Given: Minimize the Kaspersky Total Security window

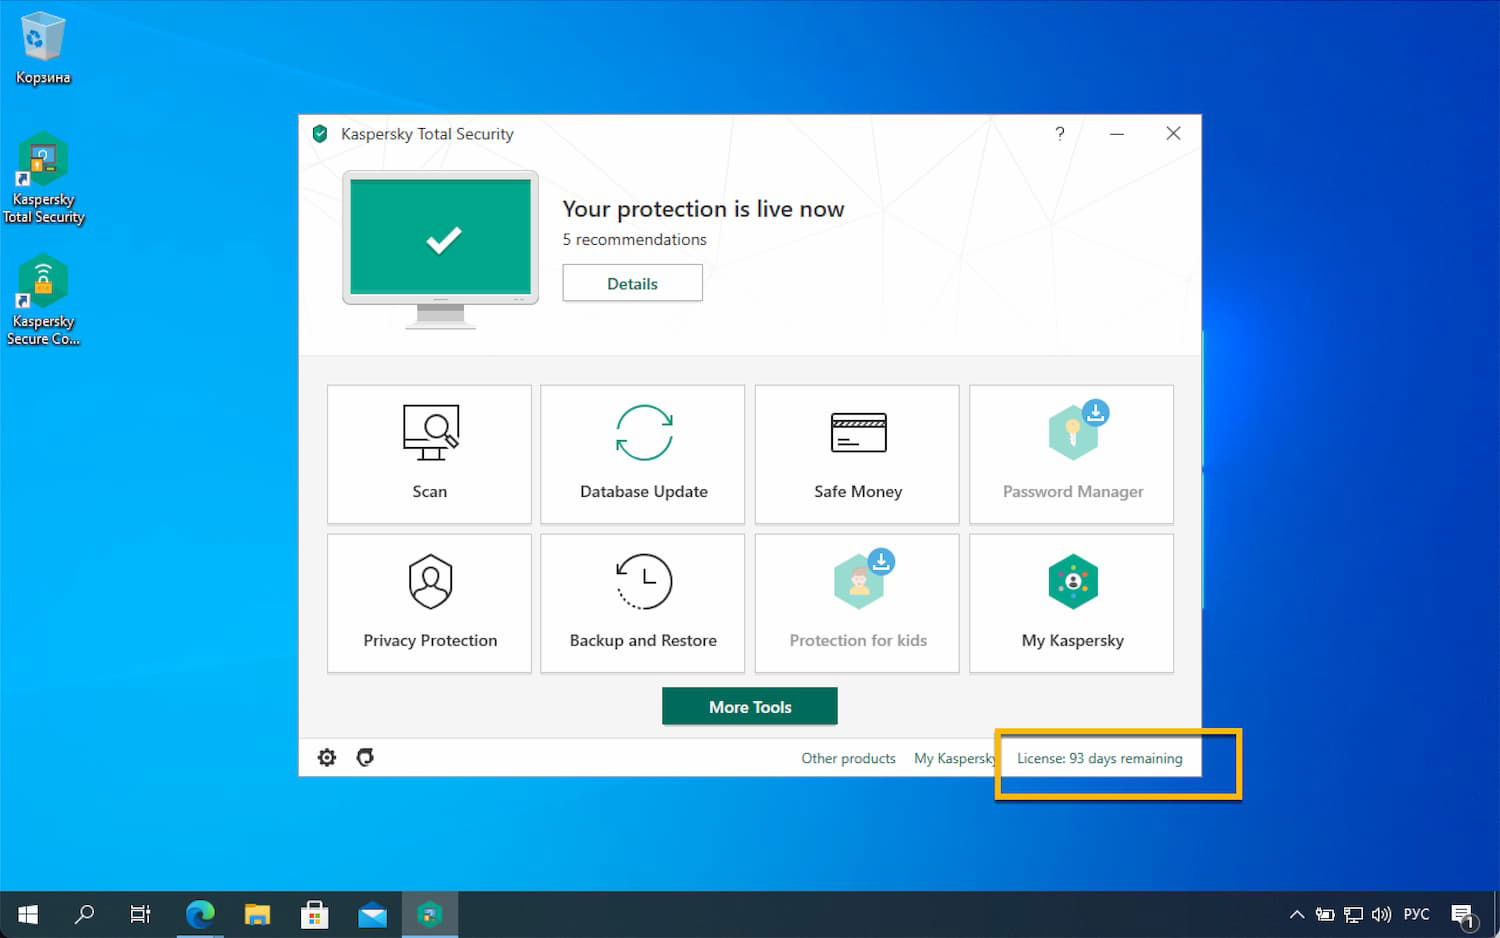Looking at the screenshot, I should (x=1117, y=133).
